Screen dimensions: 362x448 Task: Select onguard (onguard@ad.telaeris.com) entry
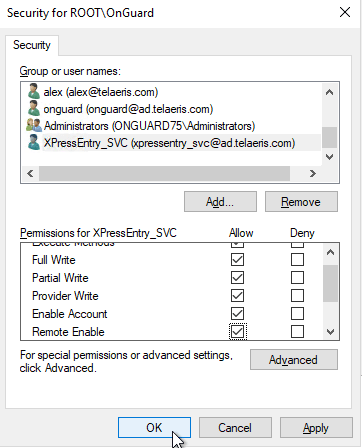pos(128,109)
